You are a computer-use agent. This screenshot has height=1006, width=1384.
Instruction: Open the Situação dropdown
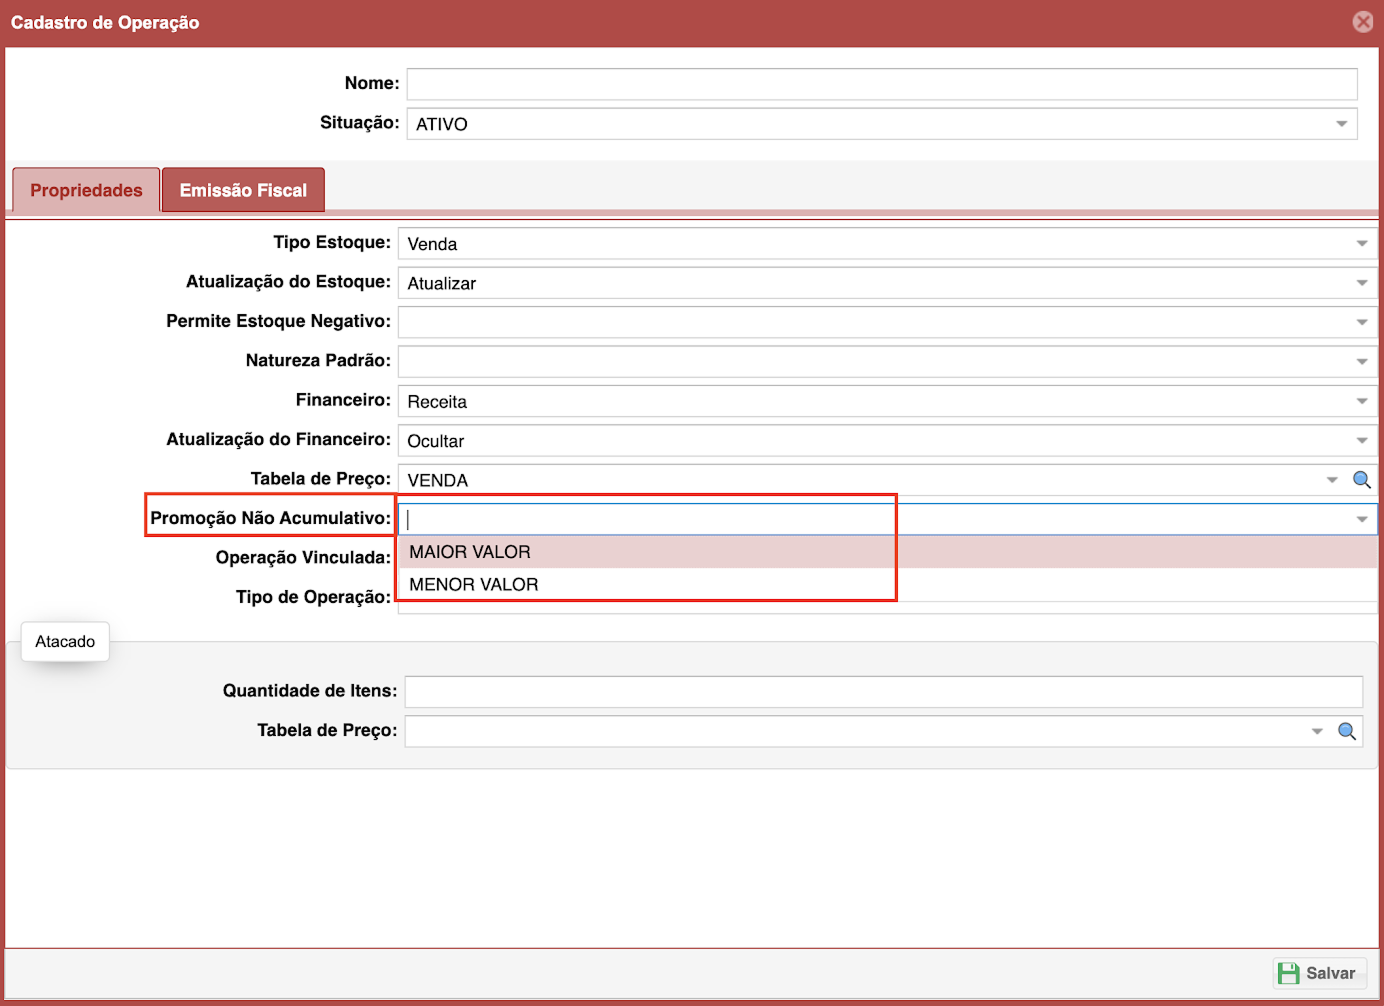tap(1341, 124)
